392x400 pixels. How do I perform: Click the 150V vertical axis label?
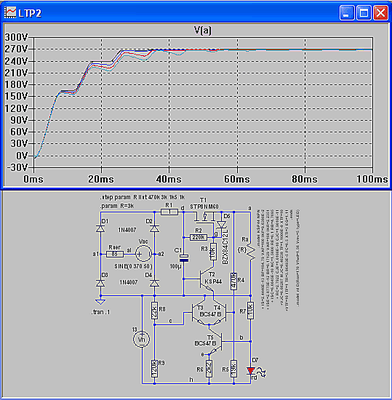tap(16, 96)
